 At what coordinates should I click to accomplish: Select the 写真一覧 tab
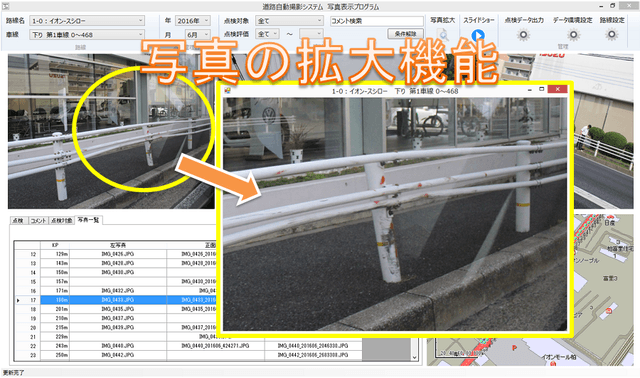point(89,220)
